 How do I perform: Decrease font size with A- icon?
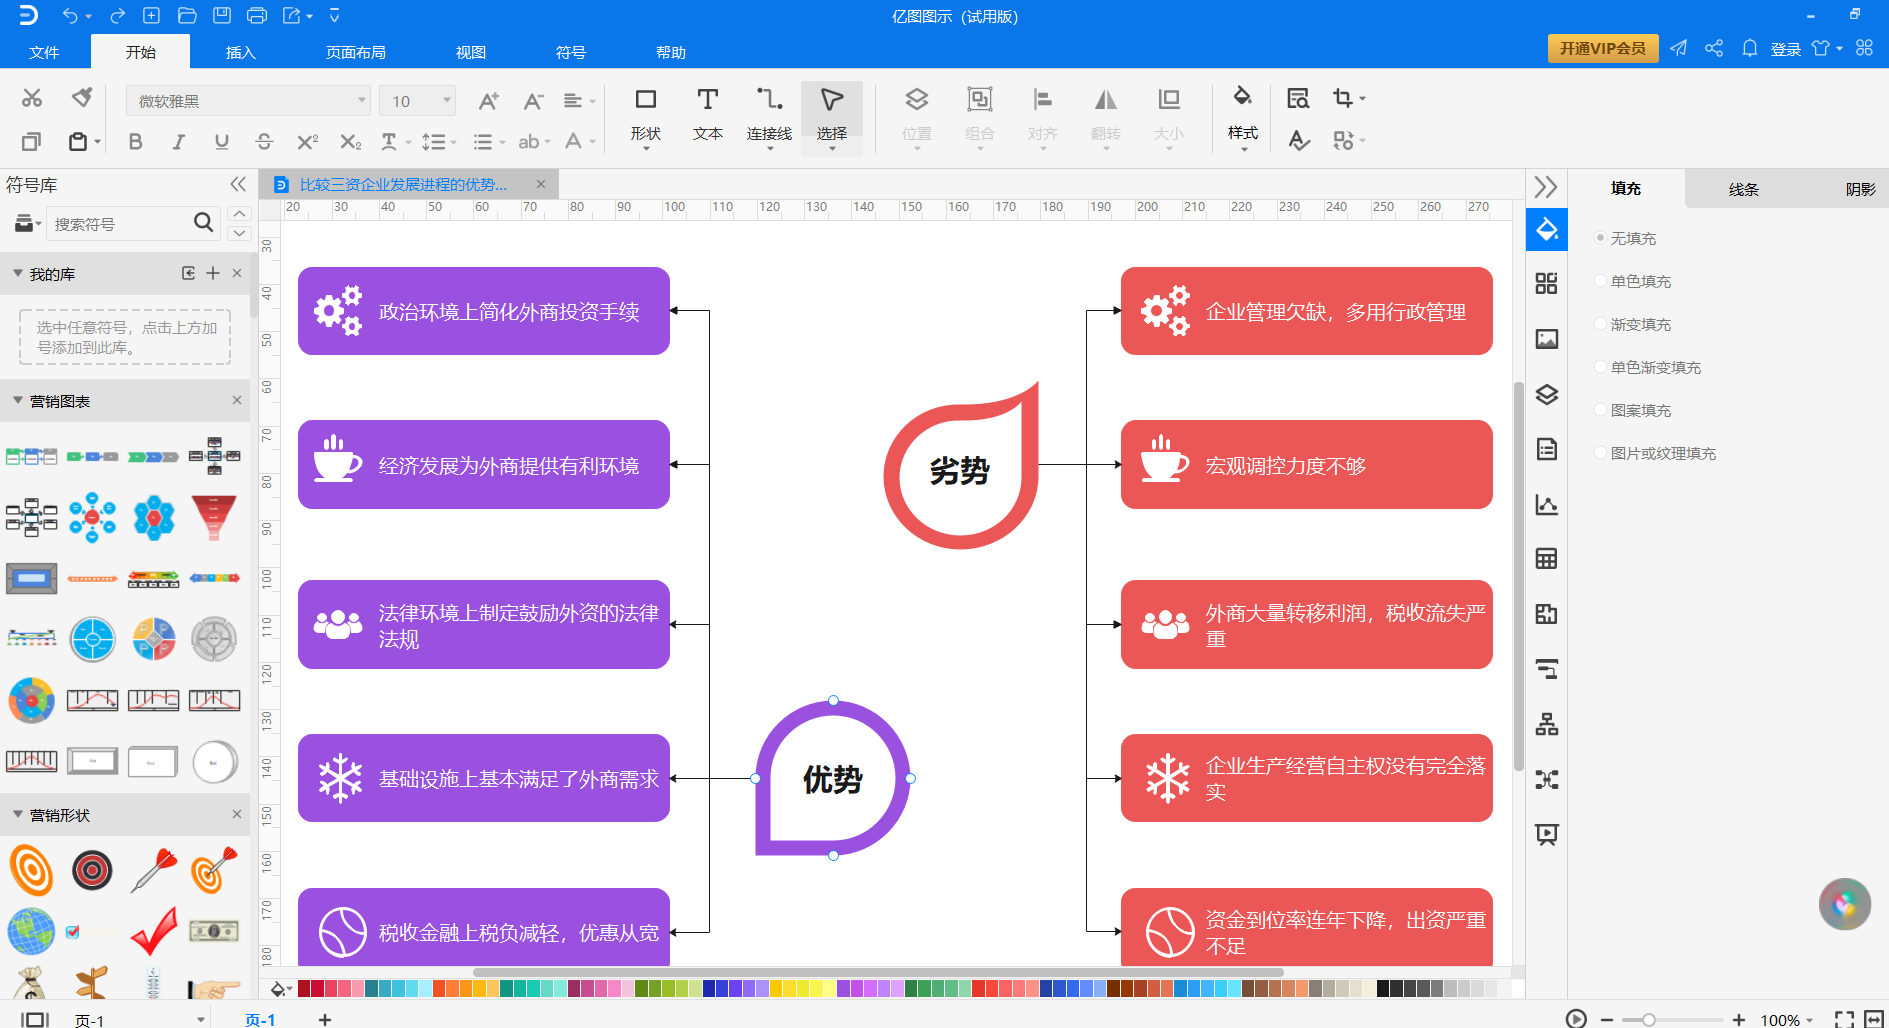pos(533,101)
